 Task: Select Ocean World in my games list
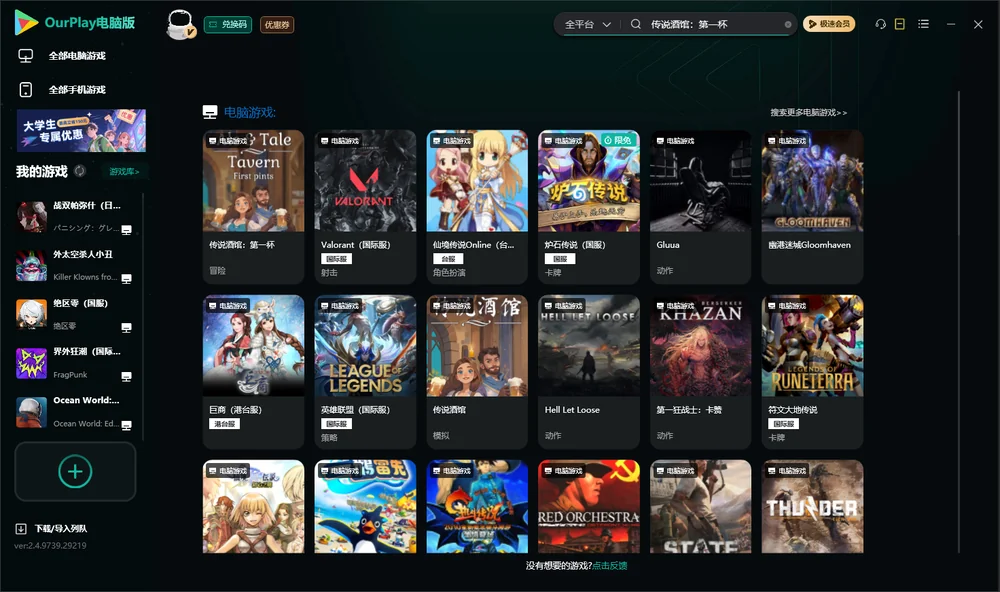(75, 412)
